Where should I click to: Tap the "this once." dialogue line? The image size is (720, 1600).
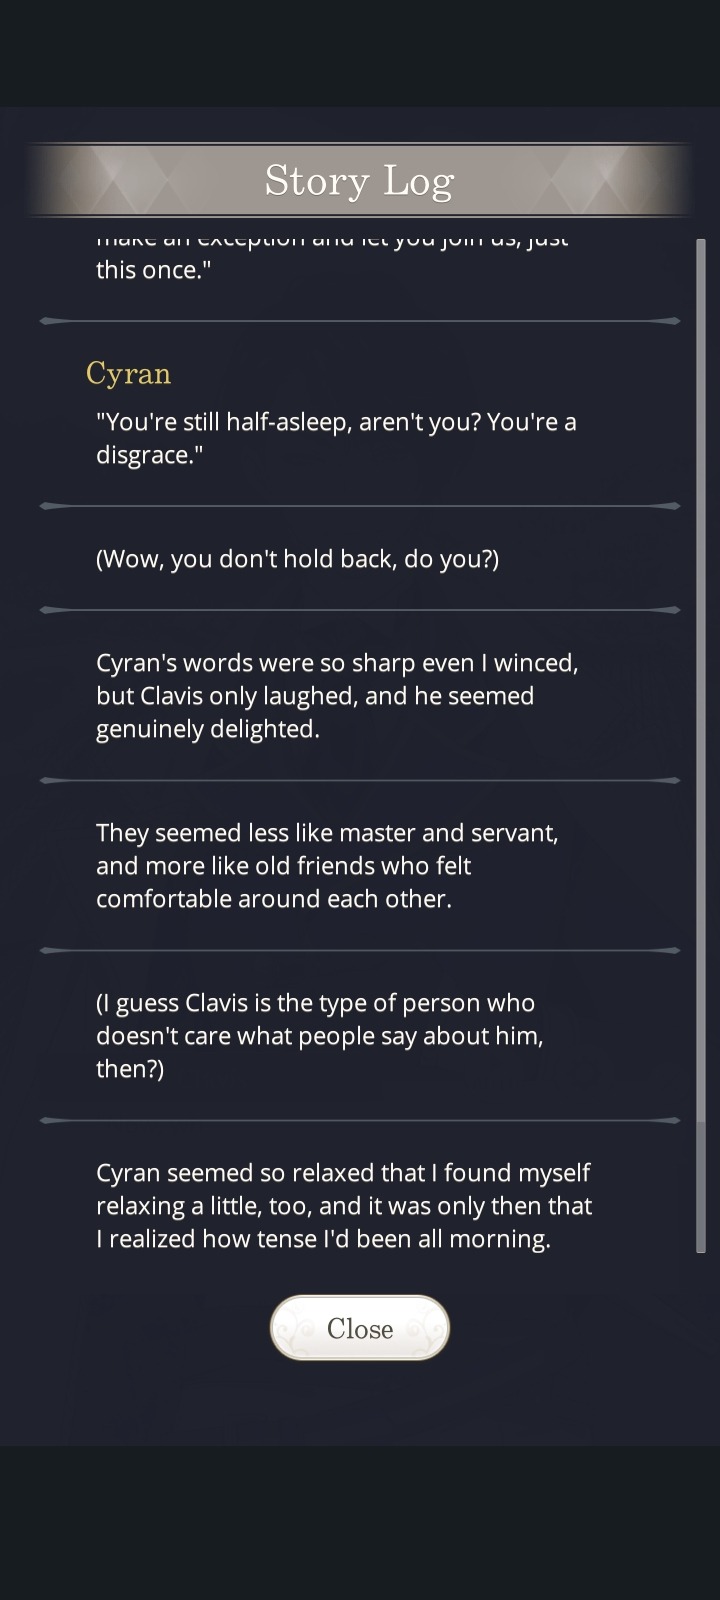153,270
